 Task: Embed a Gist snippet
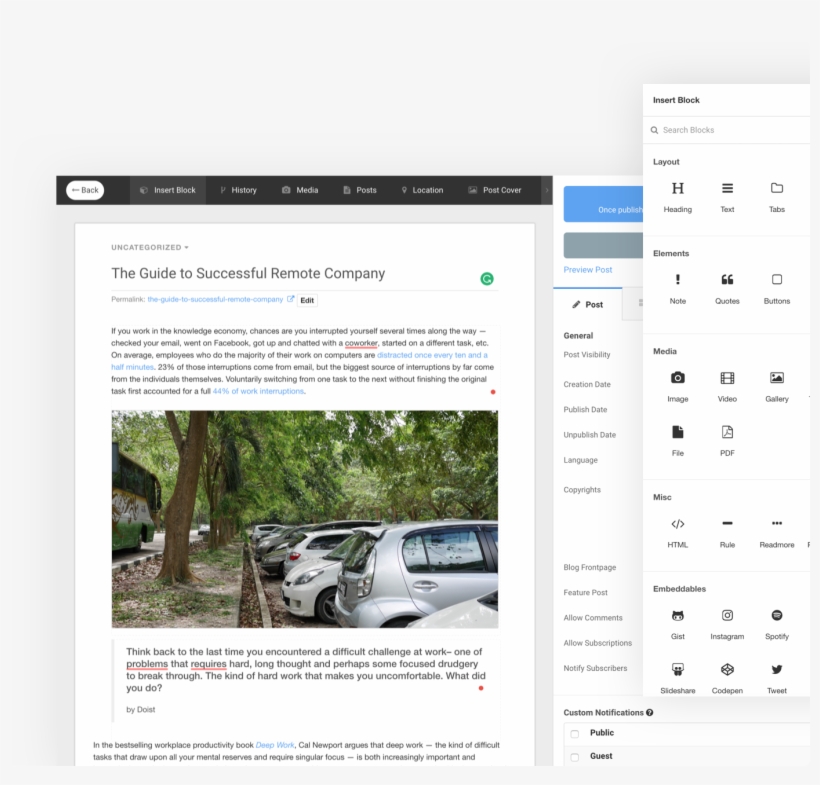tap(677, 622)
